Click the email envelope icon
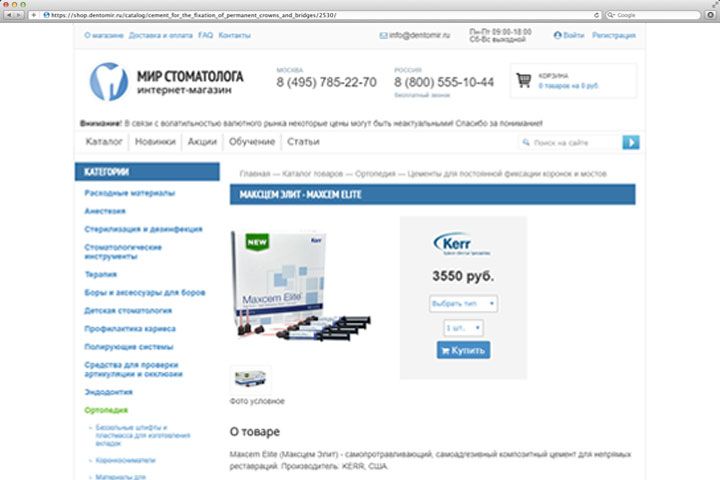Image resolution: width=720 pixels, height=480 pixels. pyautogui.click(x=383, y=35)
